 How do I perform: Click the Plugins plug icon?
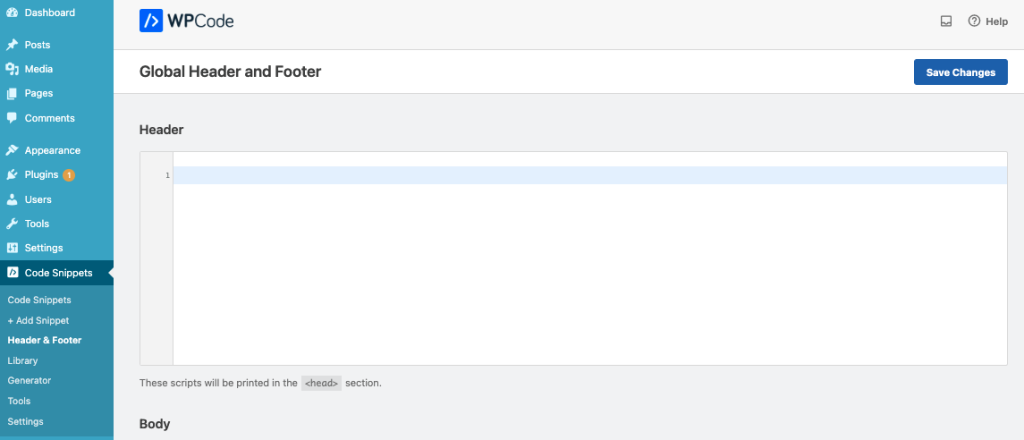click(x=12, y=175)
